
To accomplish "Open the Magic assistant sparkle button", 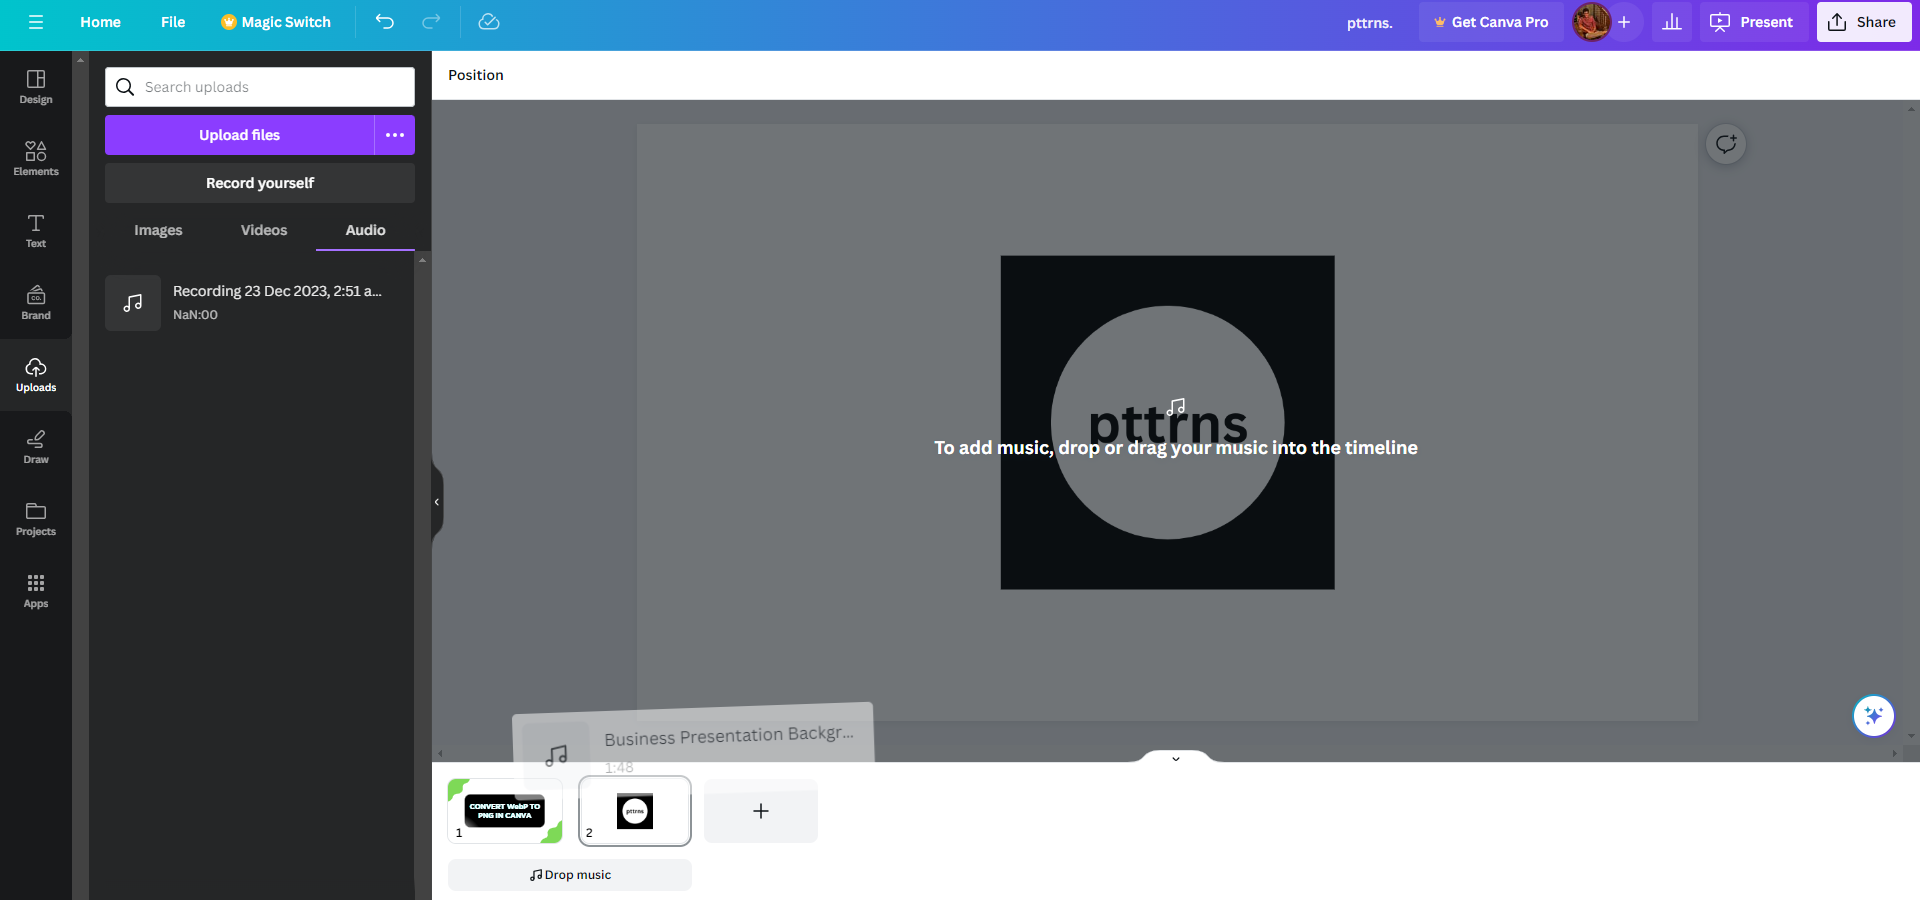I will (1874, 716).
